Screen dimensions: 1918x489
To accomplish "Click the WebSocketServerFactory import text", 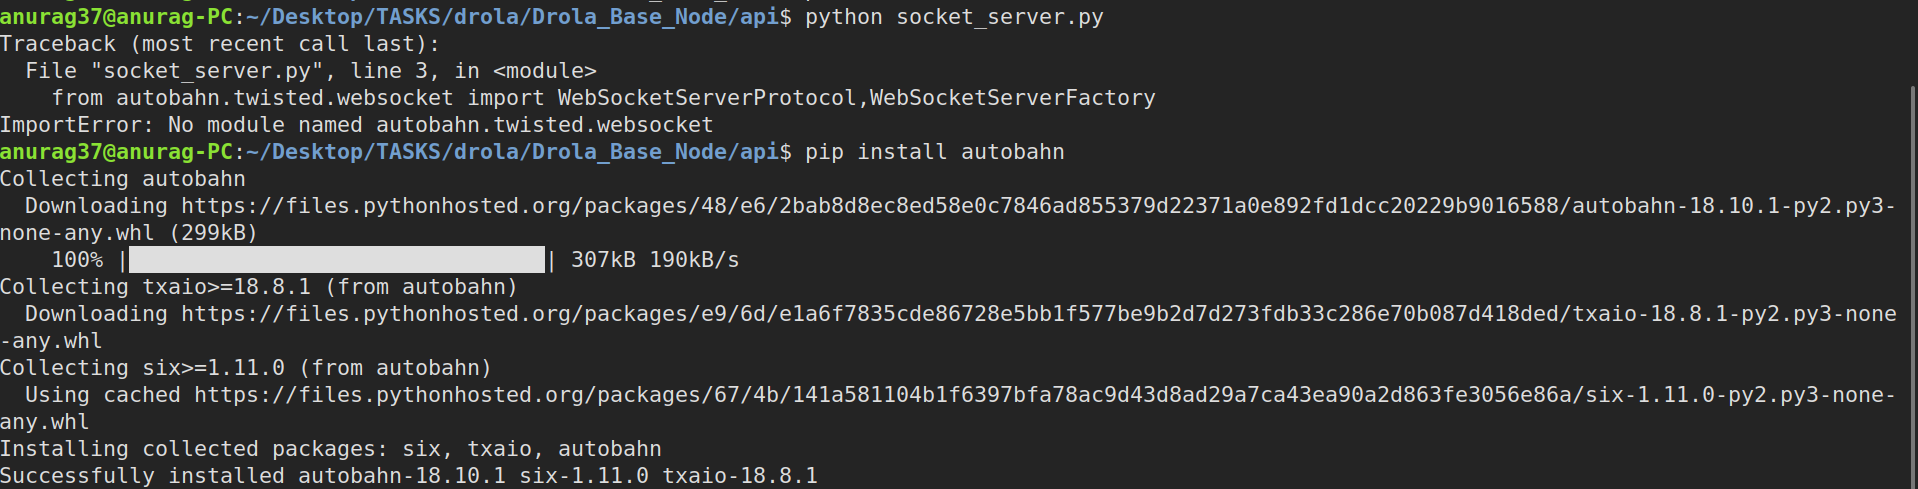I will tap(1012, 98).
